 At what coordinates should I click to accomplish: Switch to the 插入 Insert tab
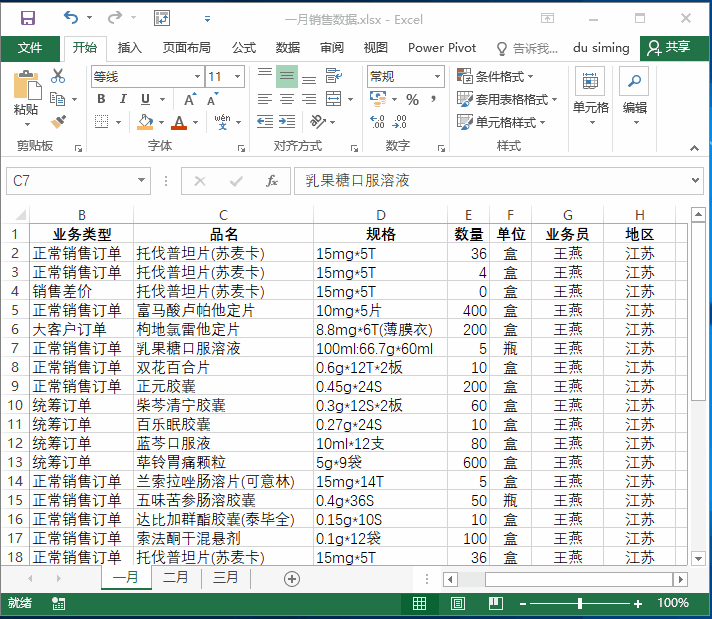(129, 48)
